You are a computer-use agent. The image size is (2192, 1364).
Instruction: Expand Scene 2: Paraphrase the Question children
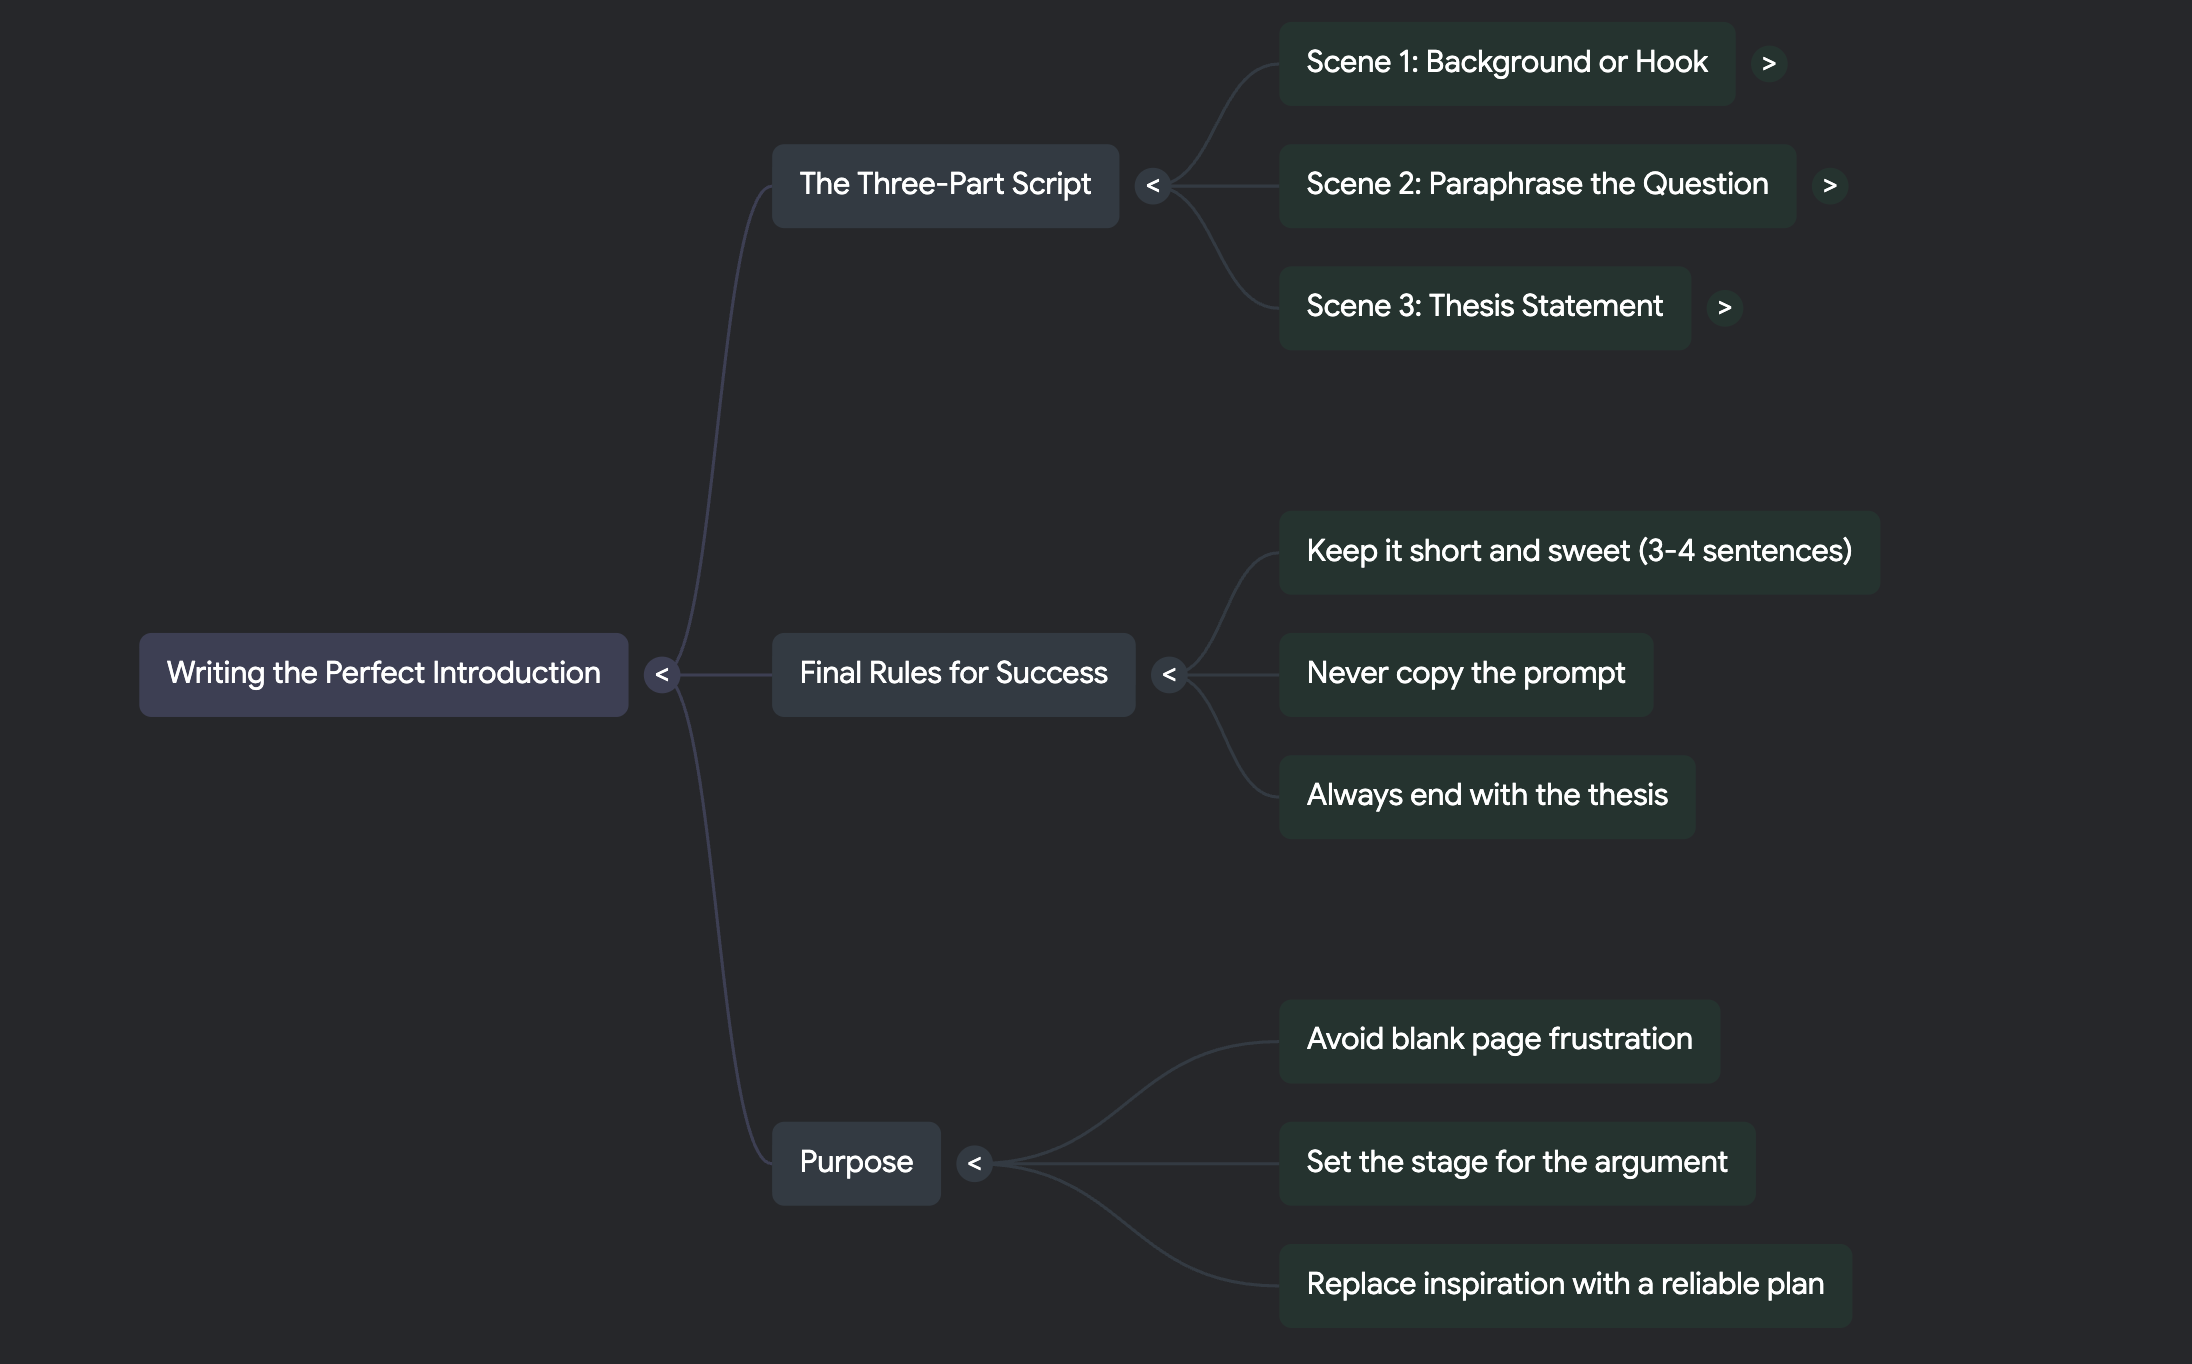pos(1830,186)
